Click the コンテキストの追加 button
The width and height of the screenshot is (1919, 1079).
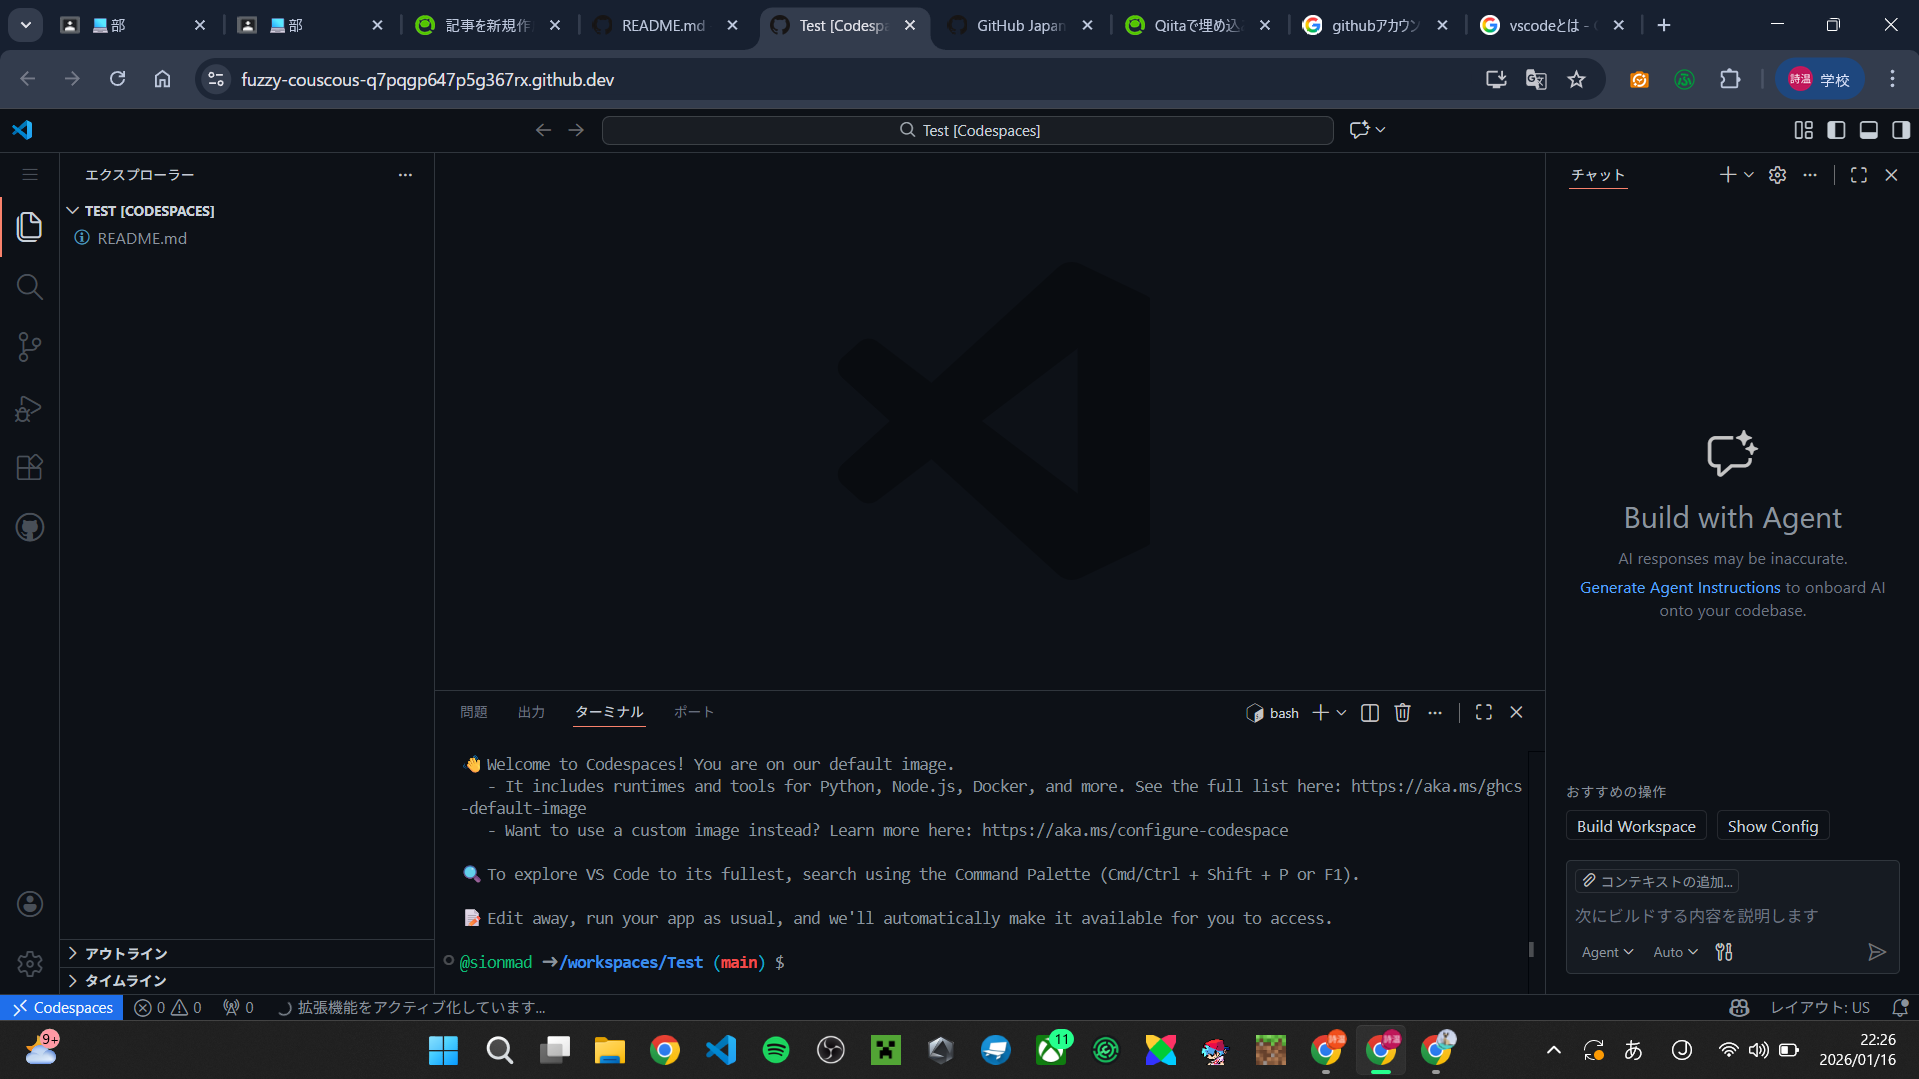click(1657, 882)
